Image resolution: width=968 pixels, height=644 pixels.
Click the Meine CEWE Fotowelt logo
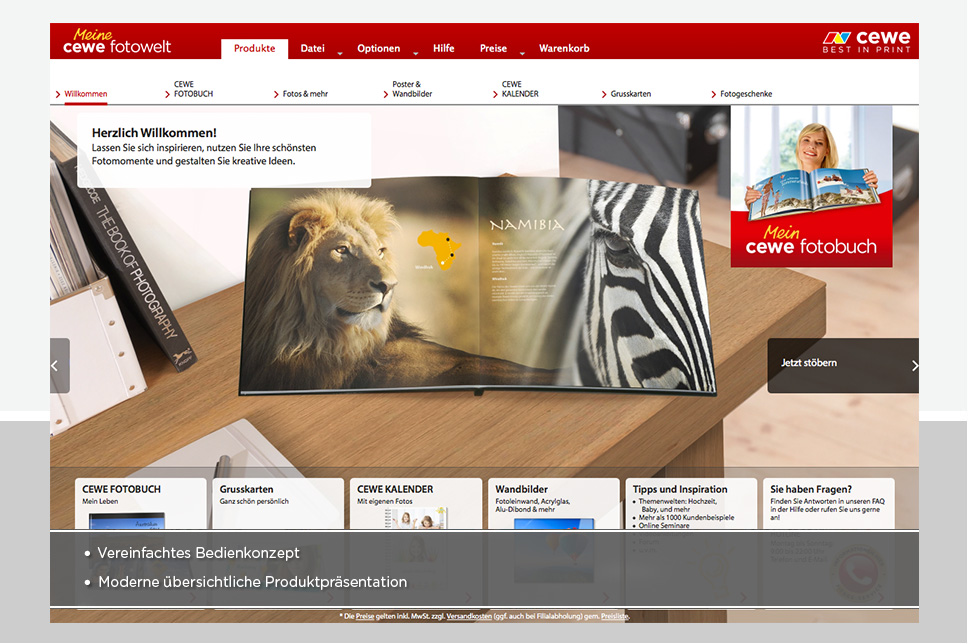click(117, 41)
